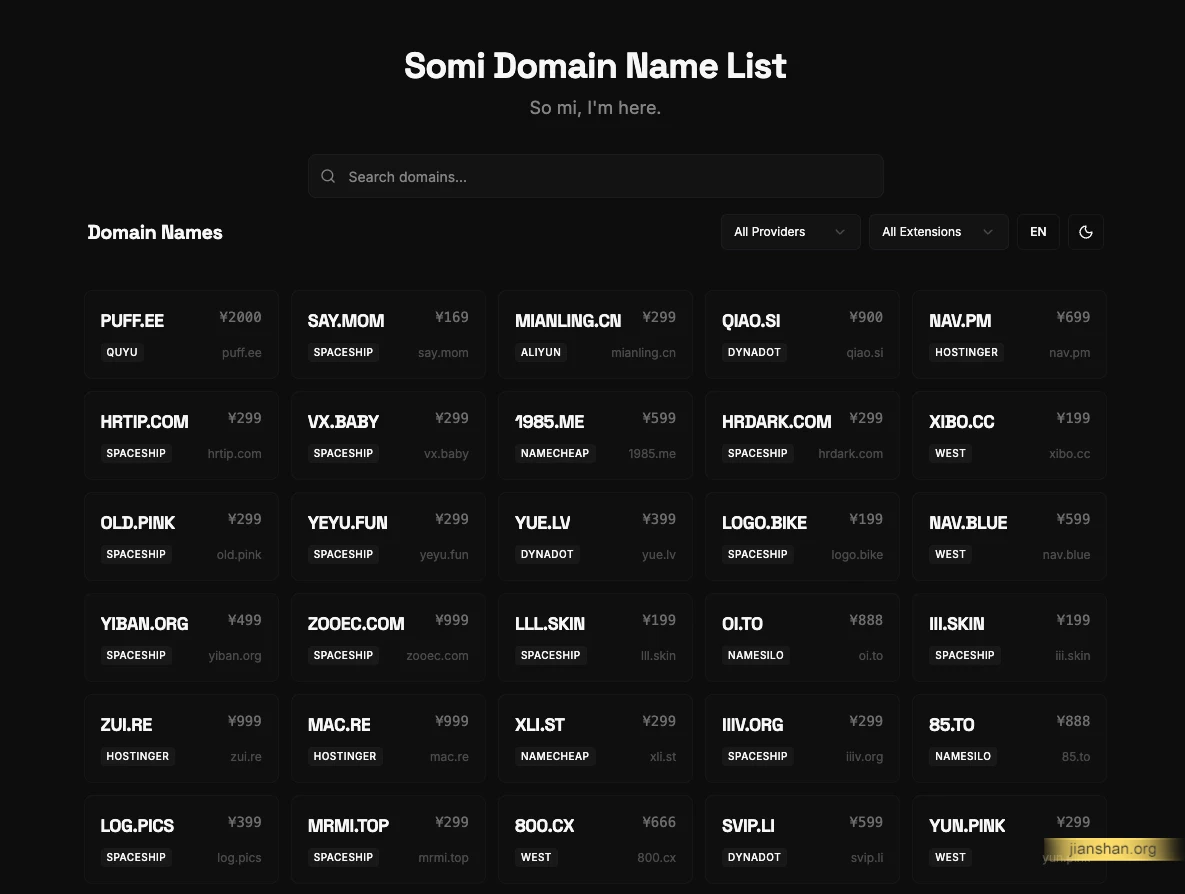Select the 1985.ME domain title
The image size is (1185, 894).
(x=549, y=422)
